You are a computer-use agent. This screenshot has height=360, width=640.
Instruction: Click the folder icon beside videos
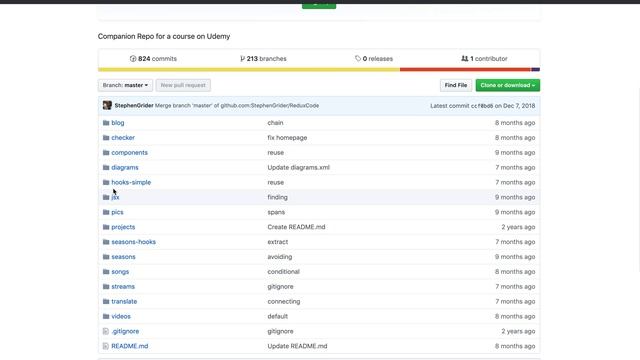click(106, 316)
